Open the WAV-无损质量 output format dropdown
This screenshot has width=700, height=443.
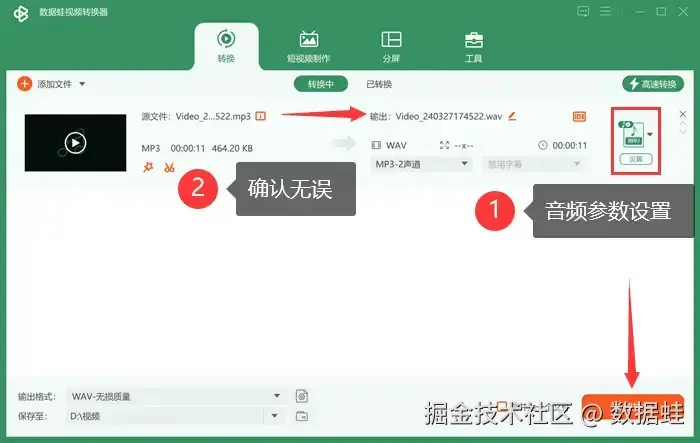point(176,396)
